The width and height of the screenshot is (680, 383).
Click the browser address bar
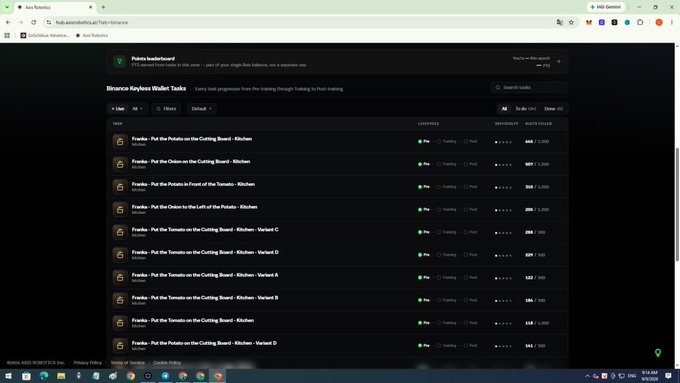pyautogui.click(x=299, y=22)
